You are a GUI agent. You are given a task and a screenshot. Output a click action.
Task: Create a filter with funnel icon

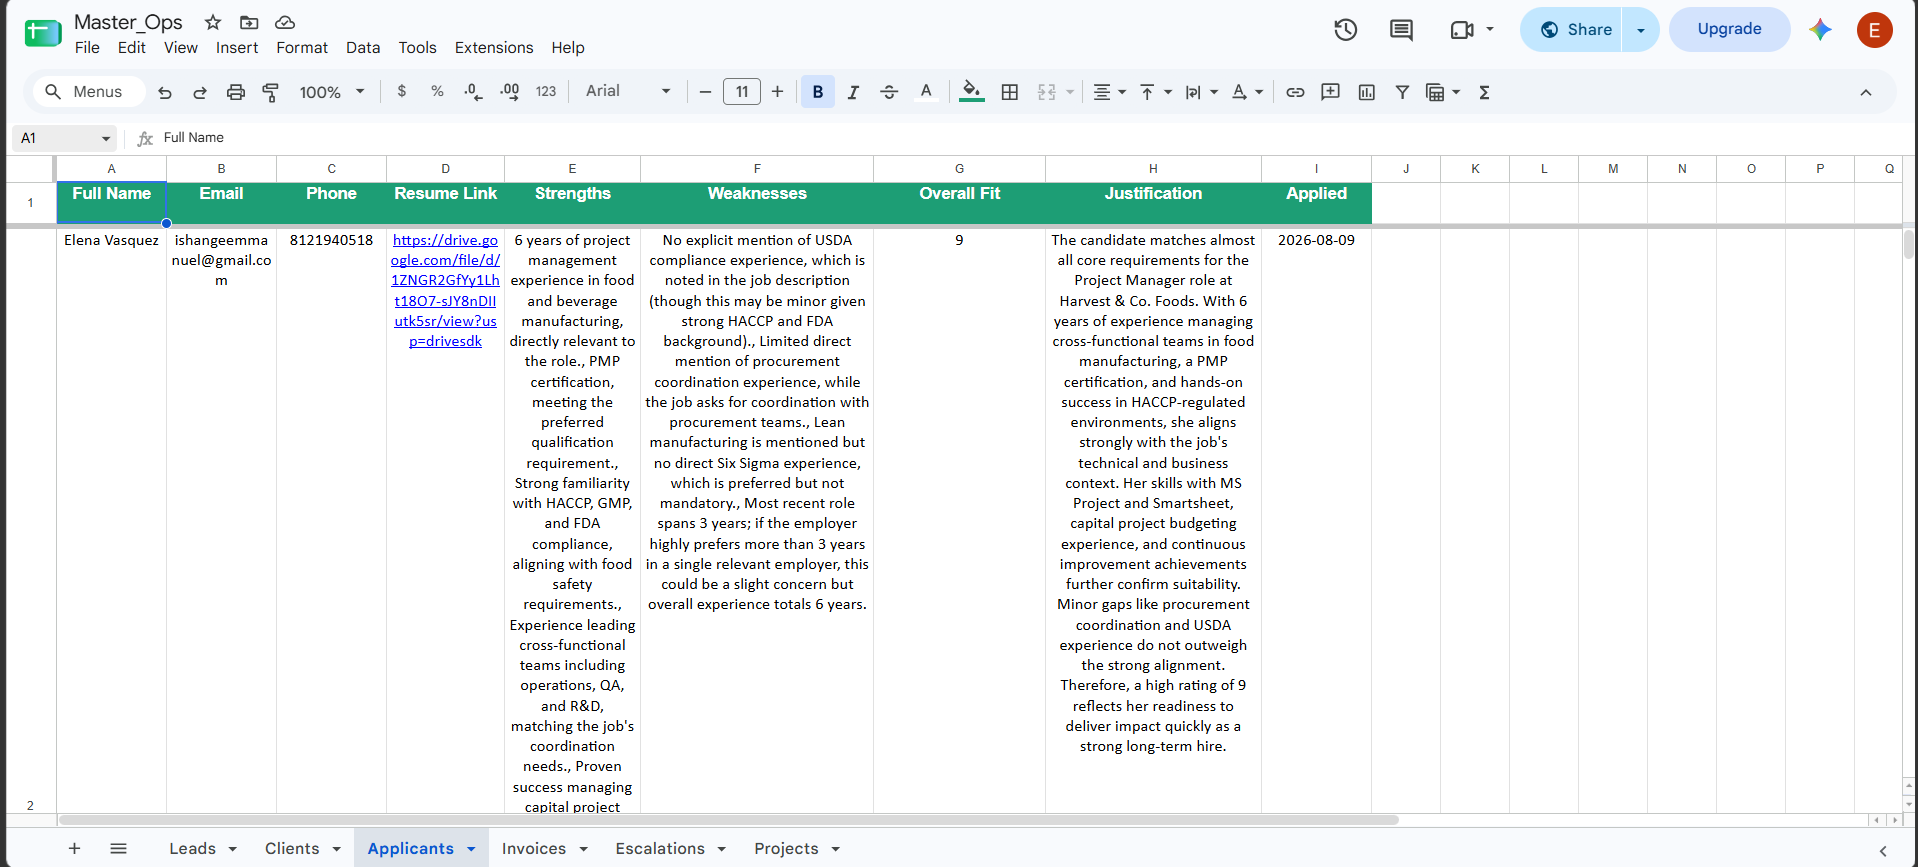[1402, 92]
